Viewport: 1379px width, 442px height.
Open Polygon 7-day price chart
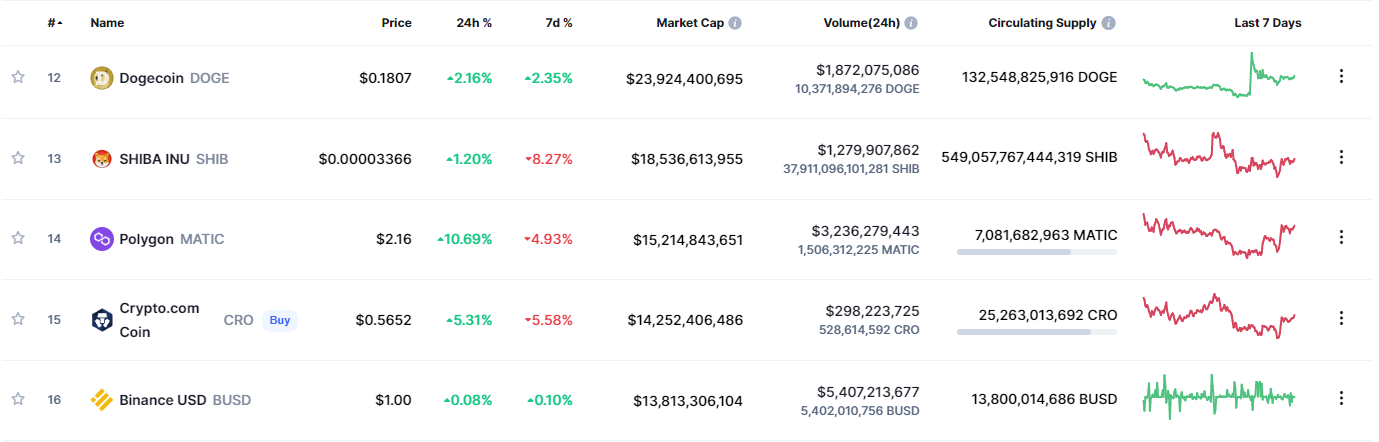[x=1219, y=236]
